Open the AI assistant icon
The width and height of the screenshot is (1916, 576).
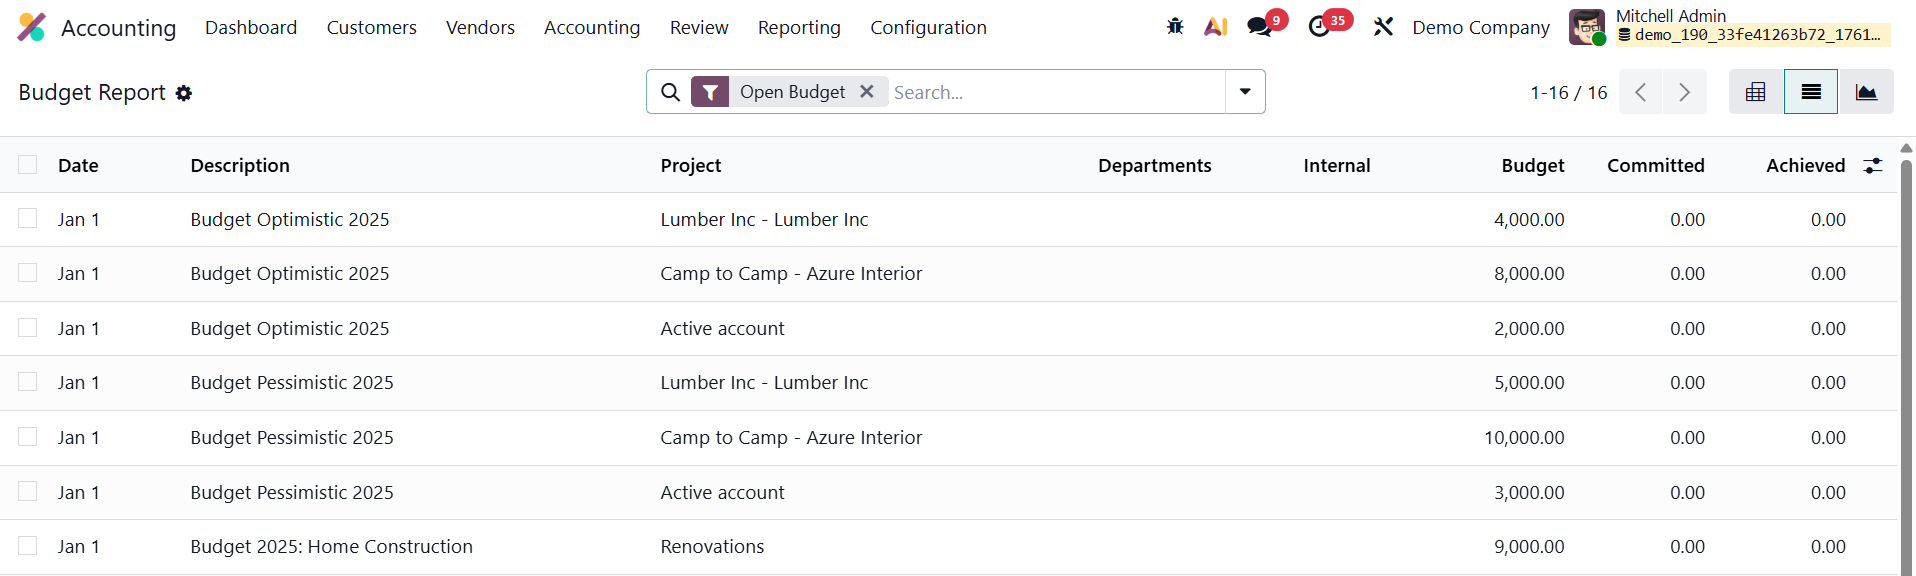point(1216,27)
